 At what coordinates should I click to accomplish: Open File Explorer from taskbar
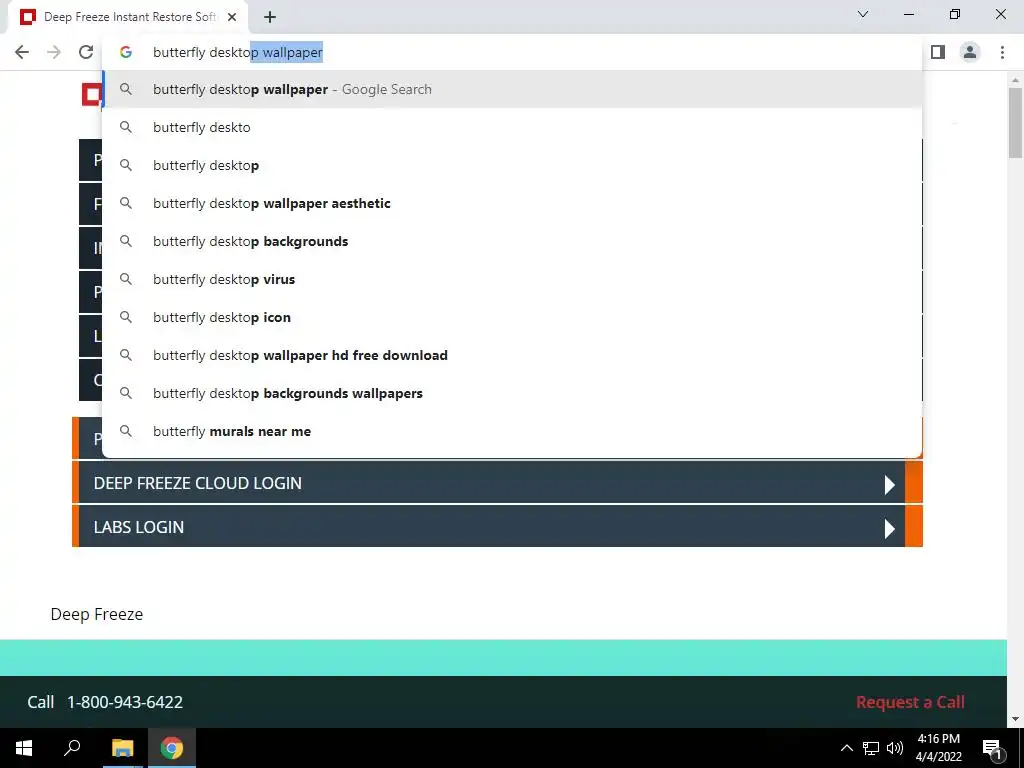coord(122,748)
